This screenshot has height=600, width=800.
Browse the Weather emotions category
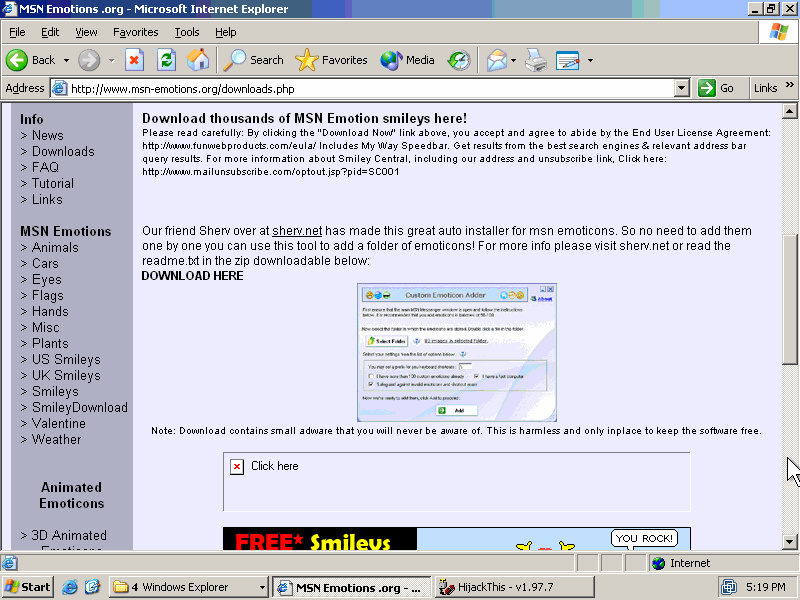click(57, 440)
